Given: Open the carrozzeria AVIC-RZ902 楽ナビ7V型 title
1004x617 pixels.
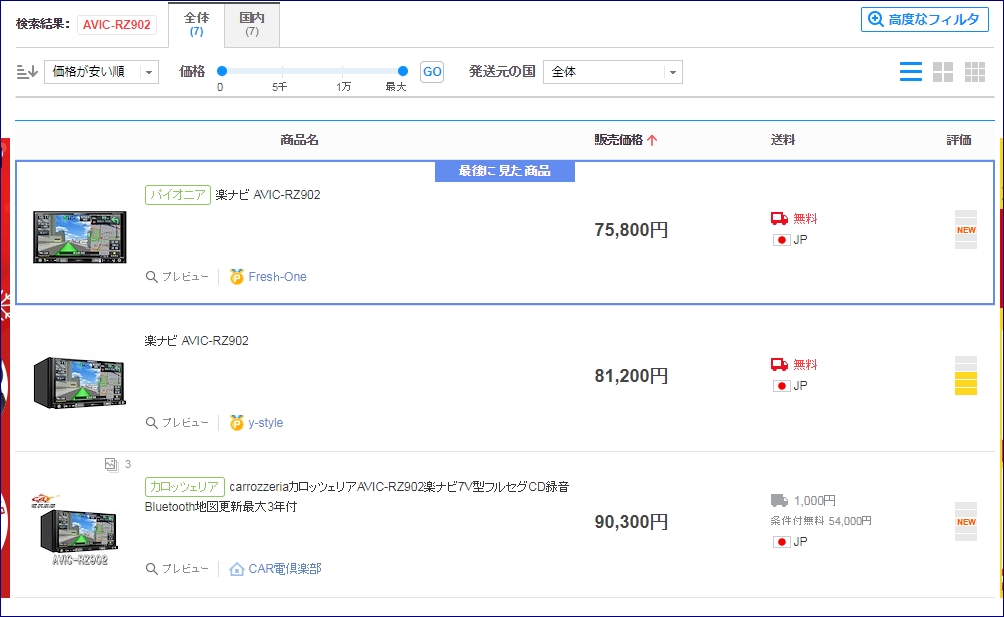Looking at the screenshot, I should tap(357, 497).
